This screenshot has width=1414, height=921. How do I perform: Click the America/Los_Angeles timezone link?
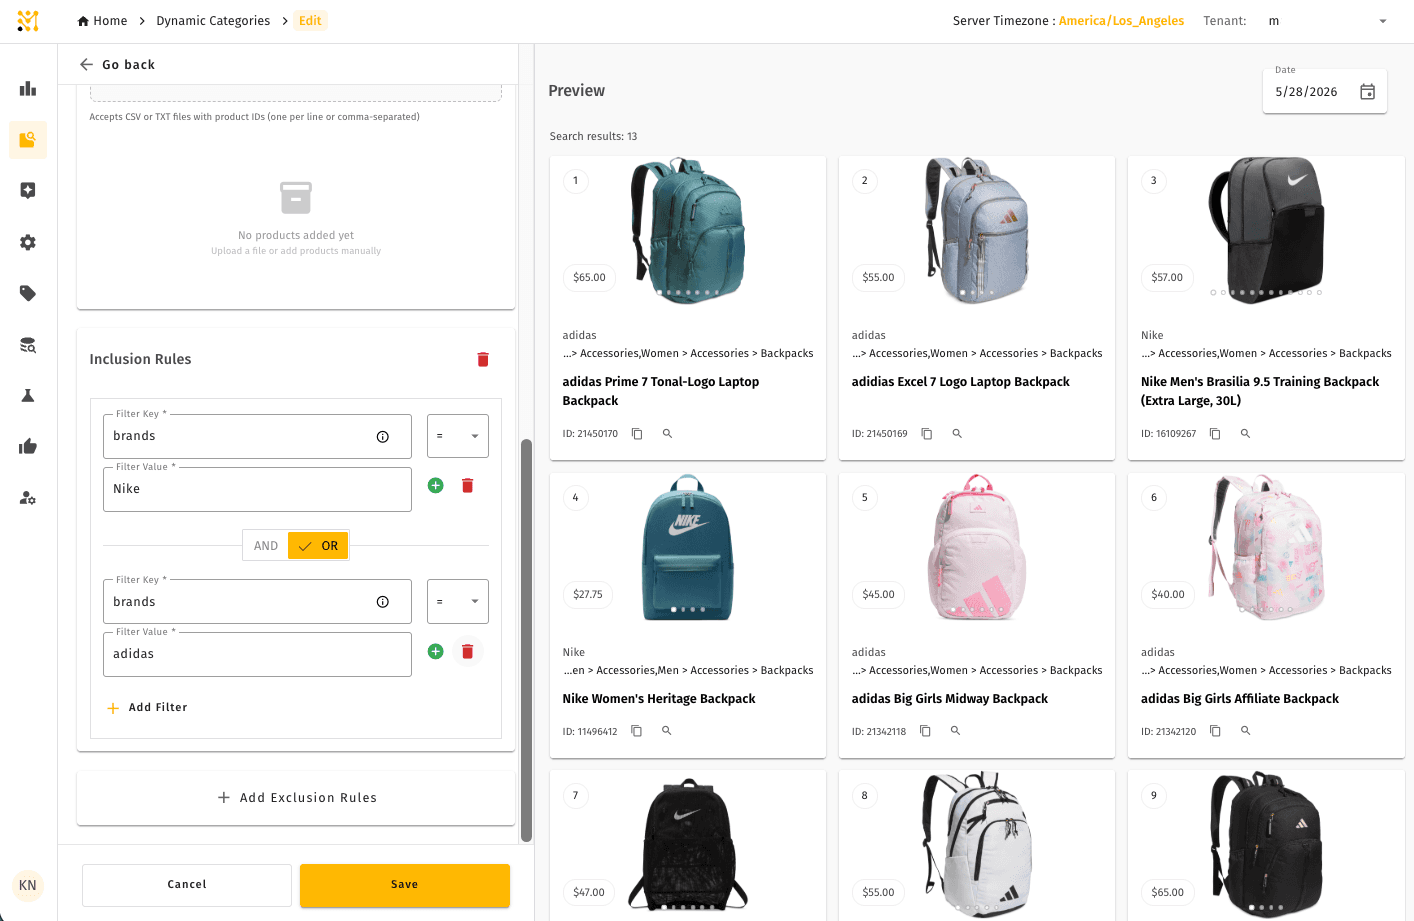1121,21
